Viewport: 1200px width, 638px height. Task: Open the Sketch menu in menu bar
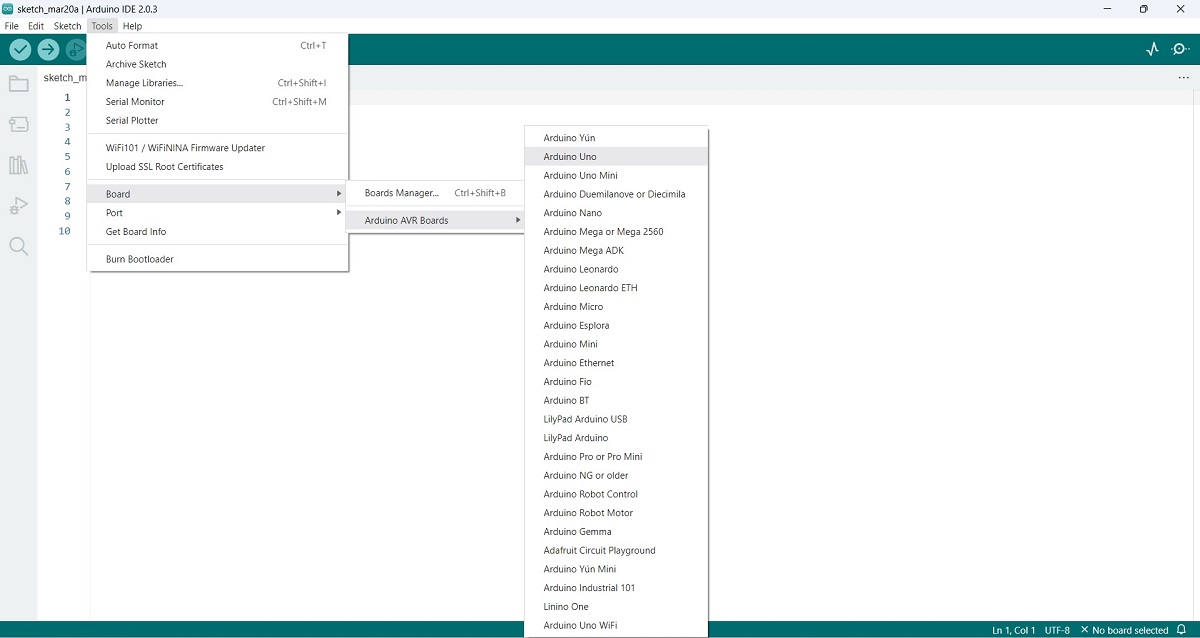[67, 26]
